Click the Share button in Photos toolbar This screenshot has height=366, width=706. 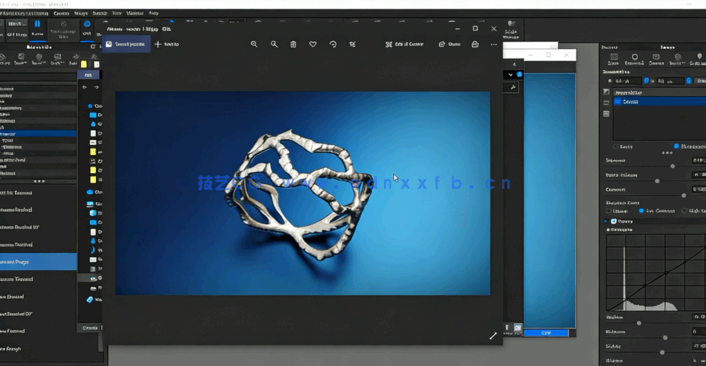click(x=449, y=44)
